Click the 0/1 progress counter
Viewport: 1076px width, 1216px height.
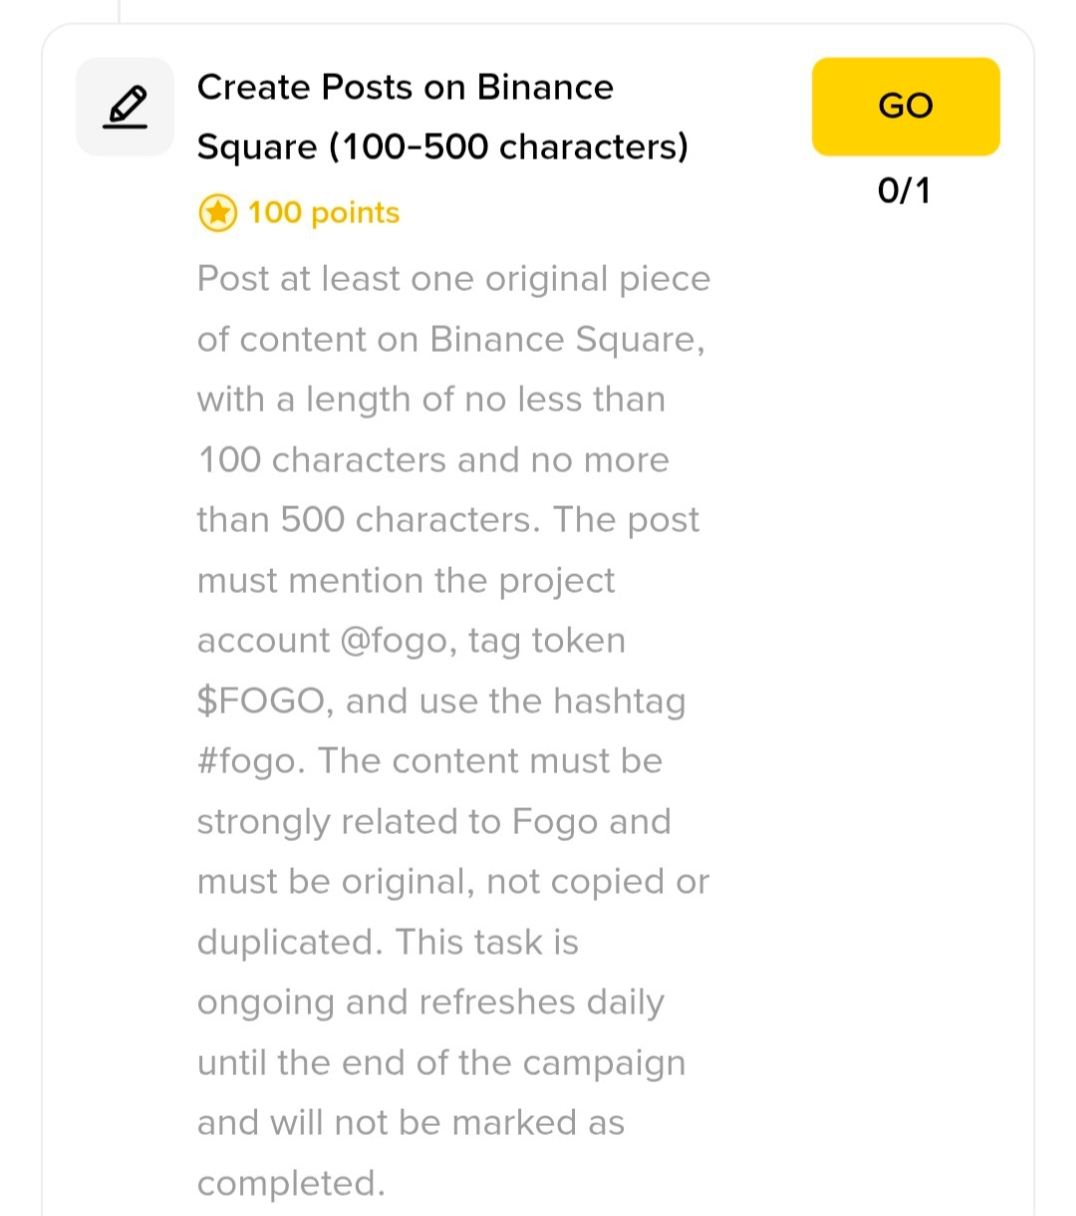click(x=904, y=190)
